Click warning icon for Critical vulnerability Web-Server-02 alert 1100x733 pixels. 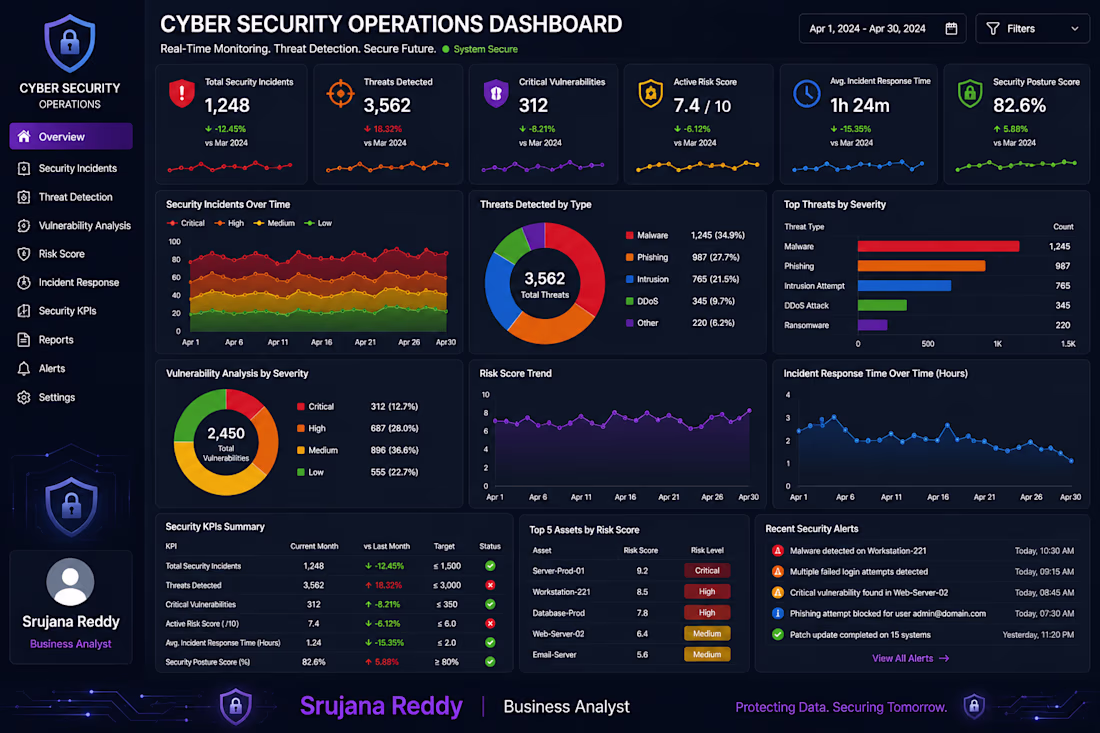pyautogui.click(x=777, y=593)
